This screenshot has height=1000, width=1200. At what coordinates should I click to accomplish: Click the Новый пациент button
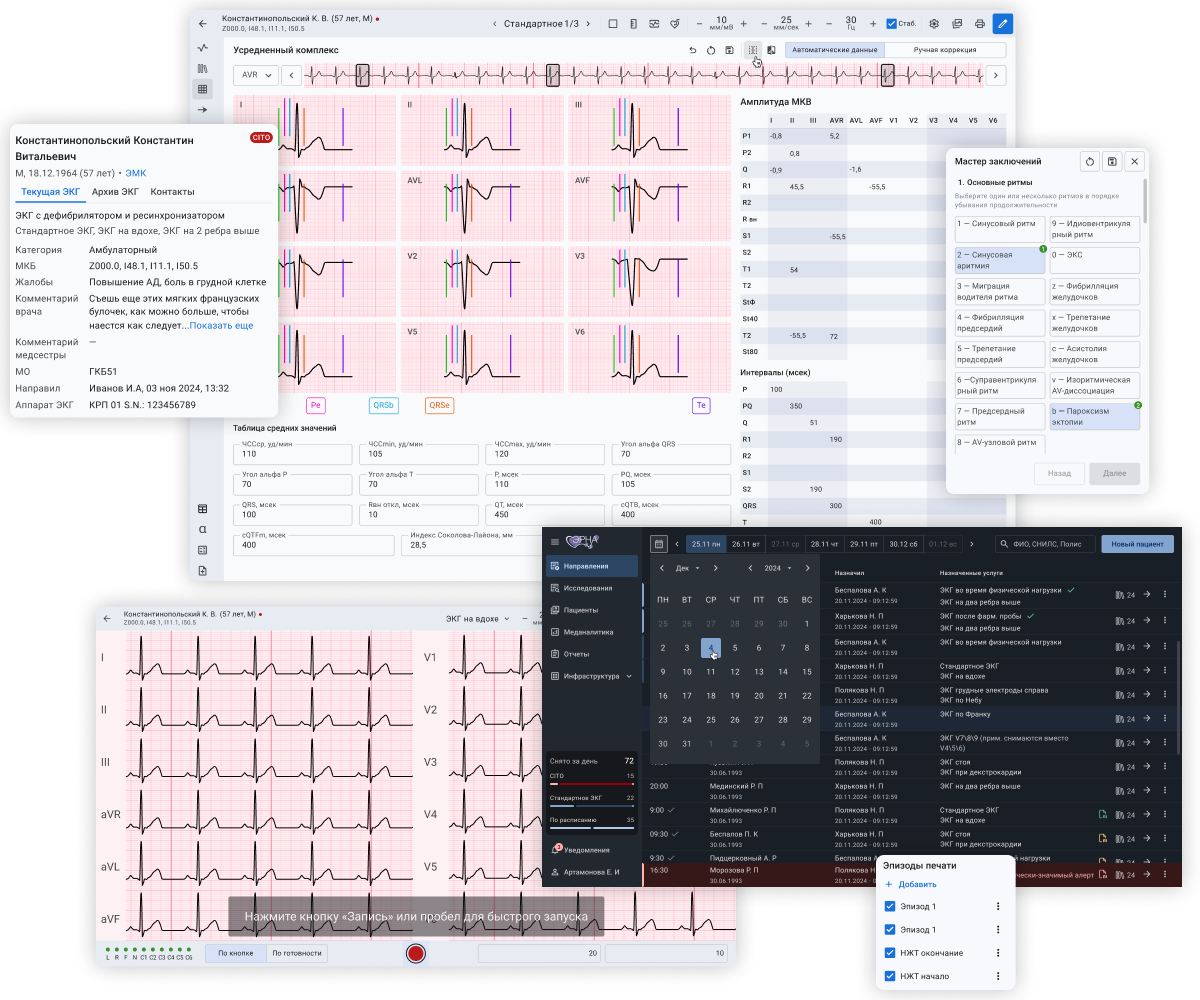(1137, 544)
